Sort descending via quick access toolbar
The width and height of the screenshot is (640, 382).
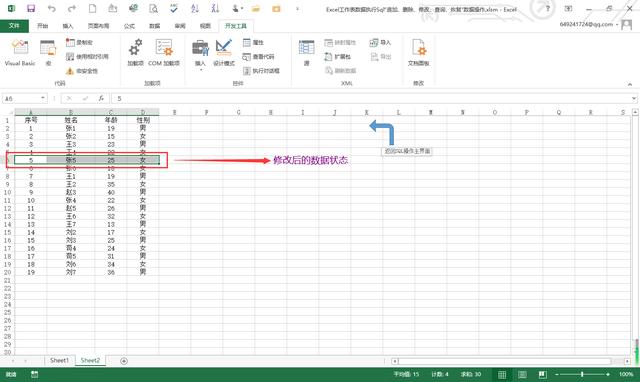coord(215,9)
